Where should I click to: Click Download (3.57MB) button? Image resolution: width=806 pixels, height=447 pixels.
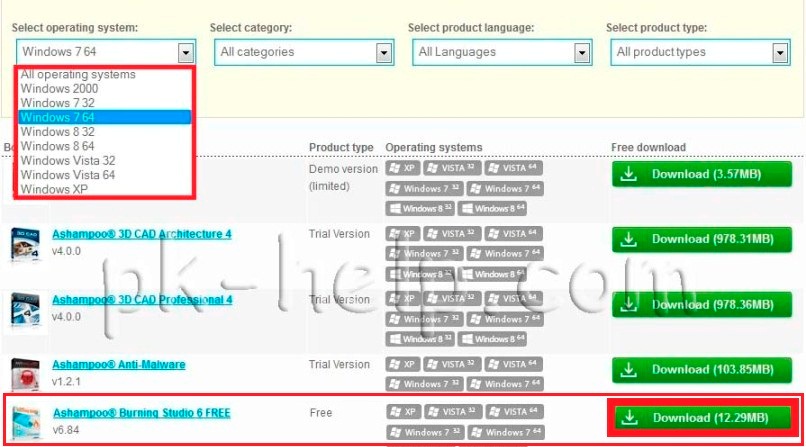[x=702, y=174]
